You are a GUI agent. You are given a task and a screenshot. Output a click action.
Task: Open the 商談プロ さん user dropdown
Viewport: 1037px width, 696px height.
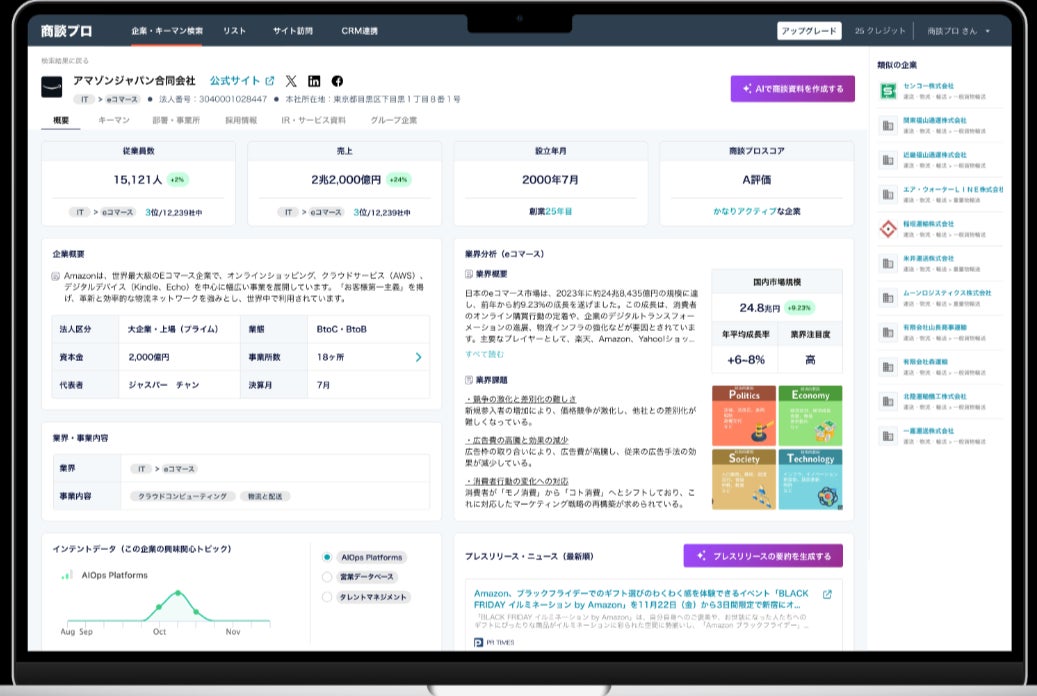tap(958, 31)
